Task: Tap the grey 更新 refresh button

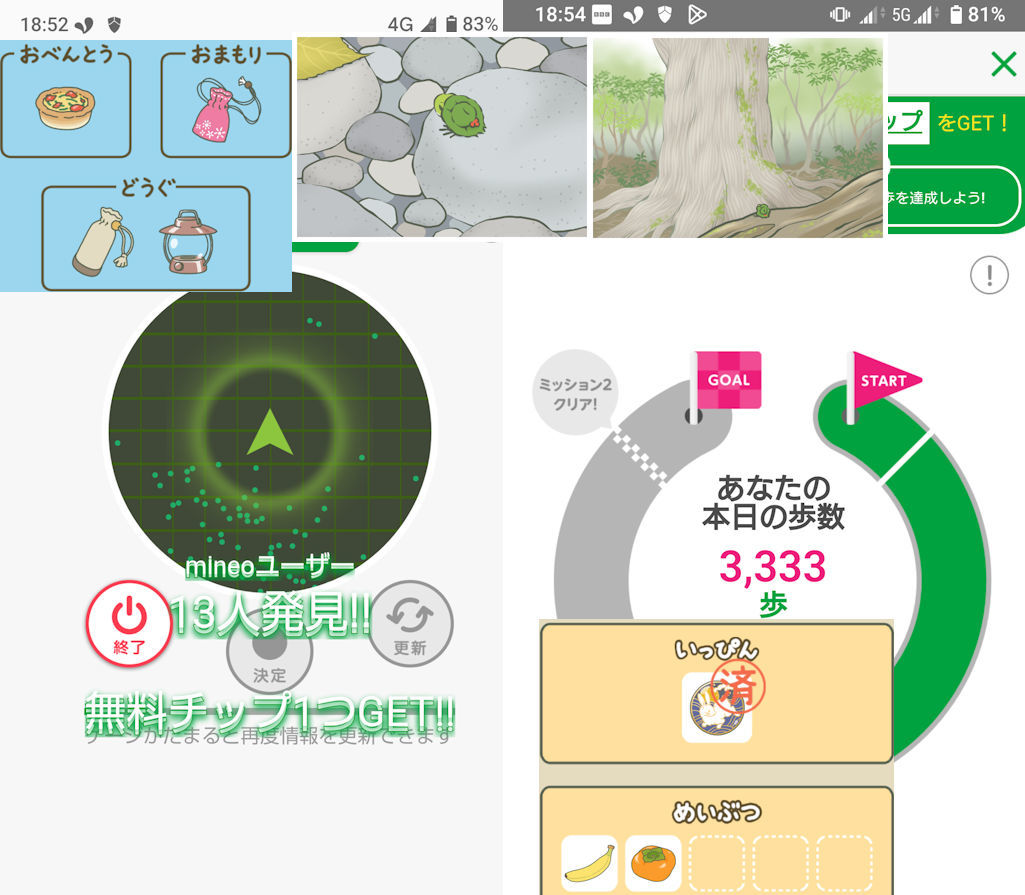Action: click(x=410, y=624)
